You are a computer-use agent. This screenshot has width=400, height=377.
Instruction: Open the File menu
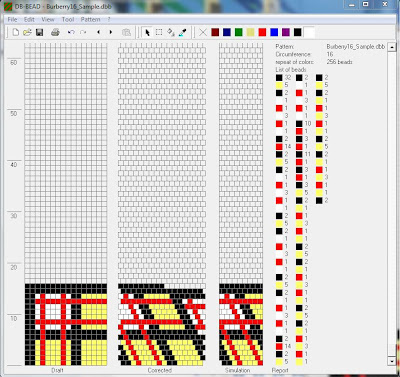[12, 19]
